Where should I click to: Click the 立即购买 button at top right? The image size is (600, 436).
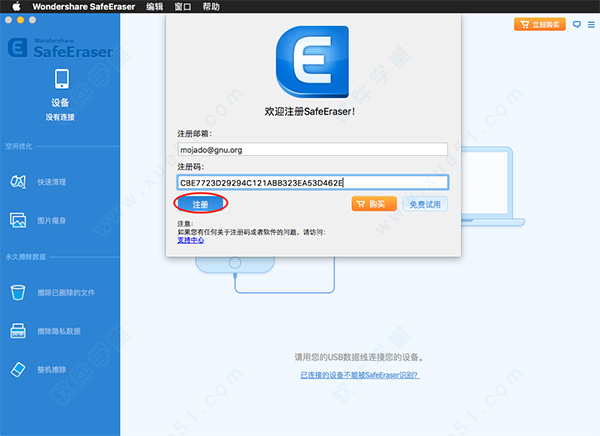pos(540,24)
